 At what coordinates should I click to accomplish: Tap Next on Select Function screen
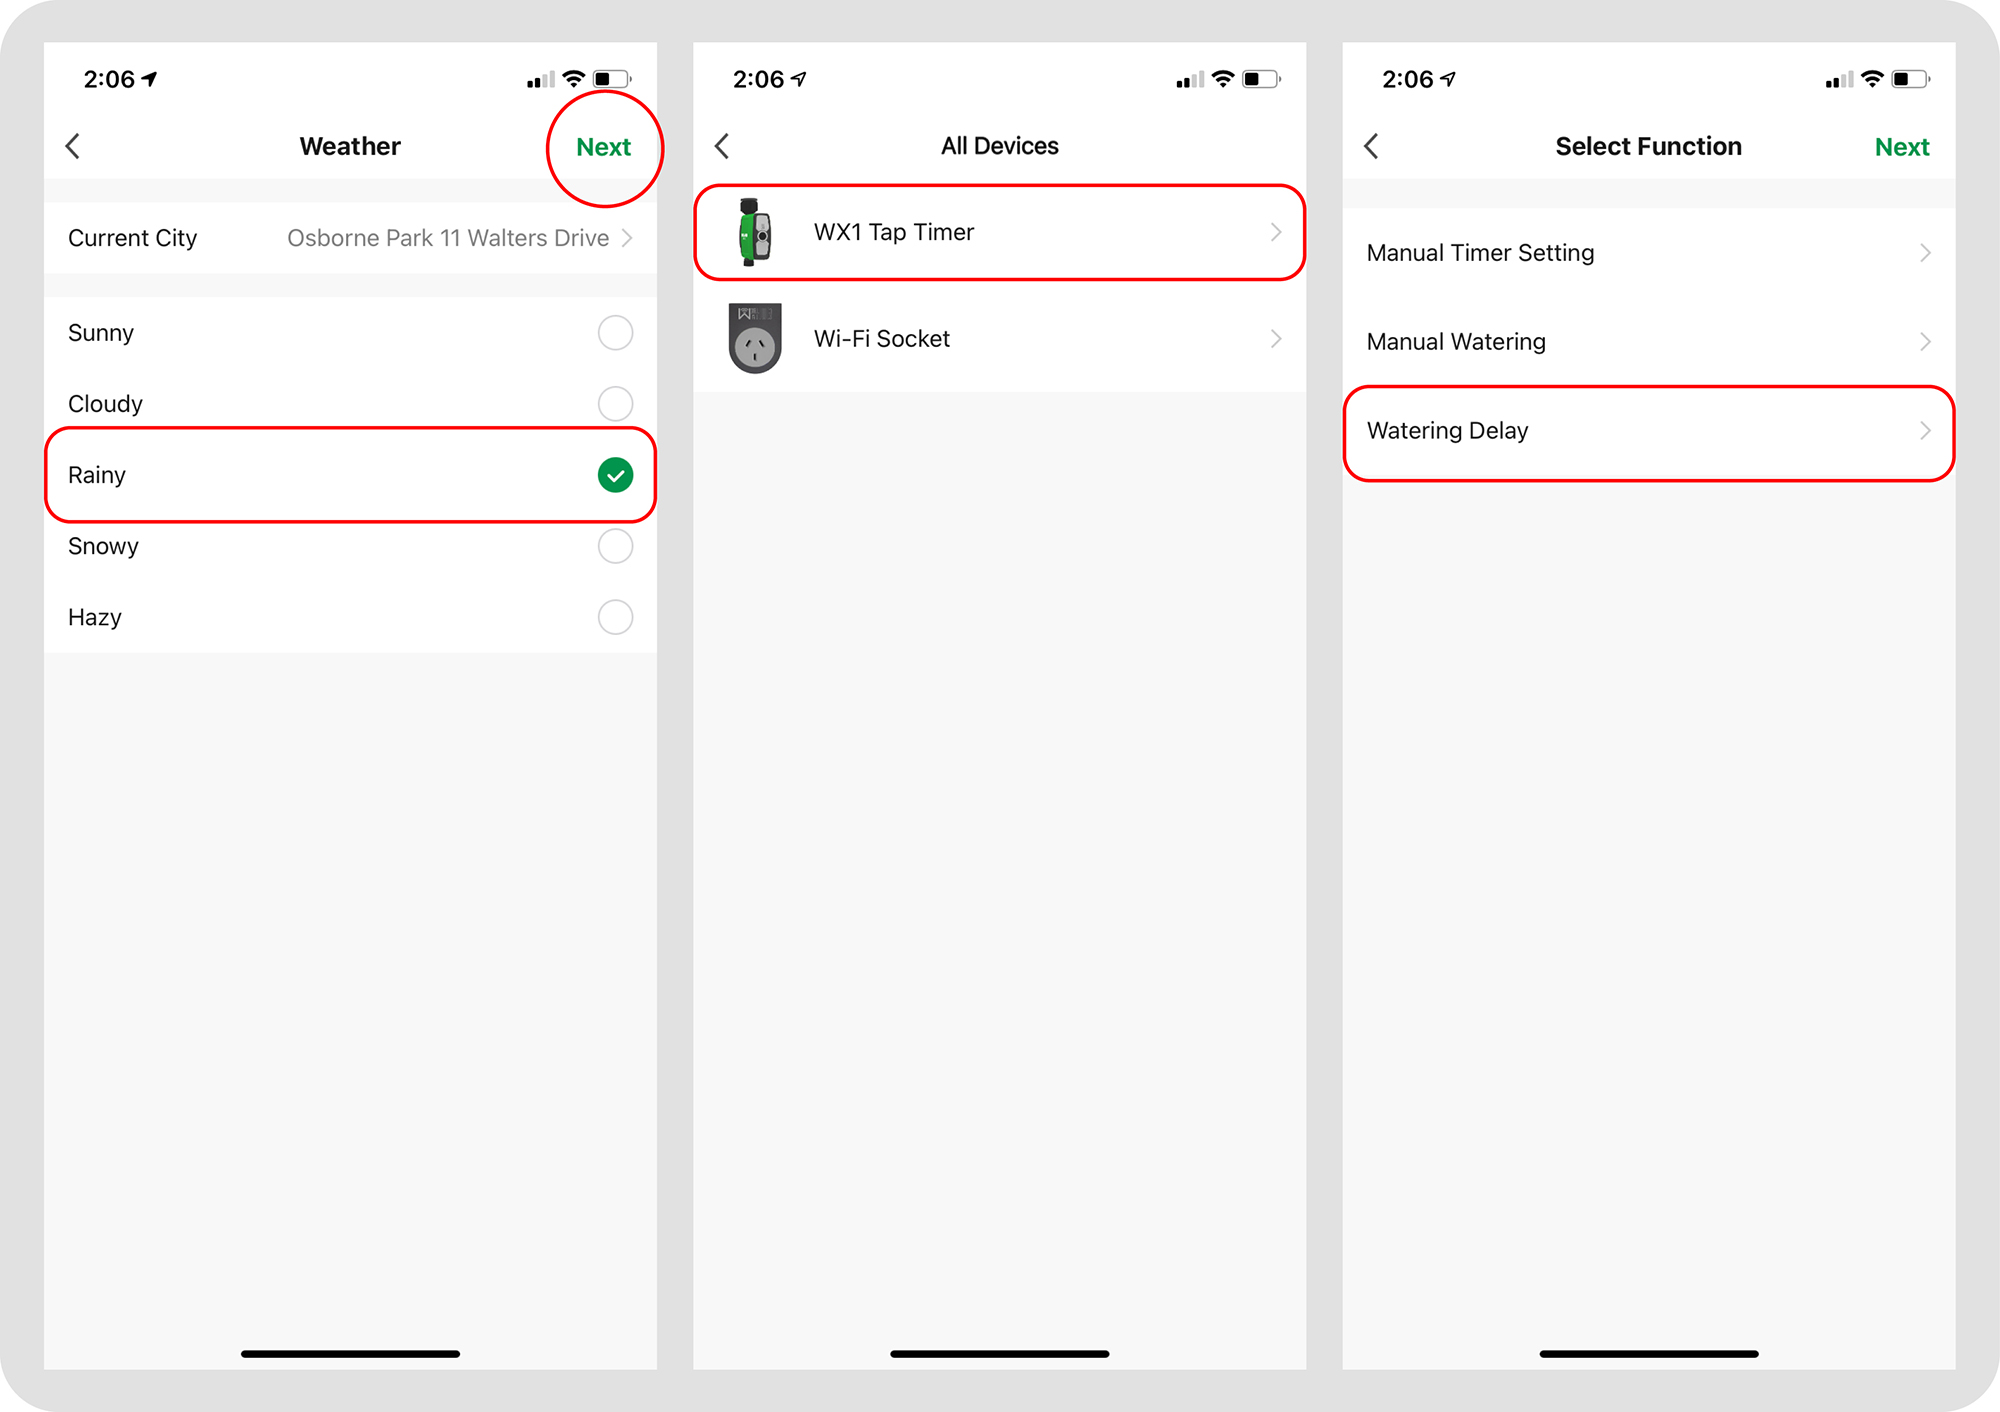1902,147
